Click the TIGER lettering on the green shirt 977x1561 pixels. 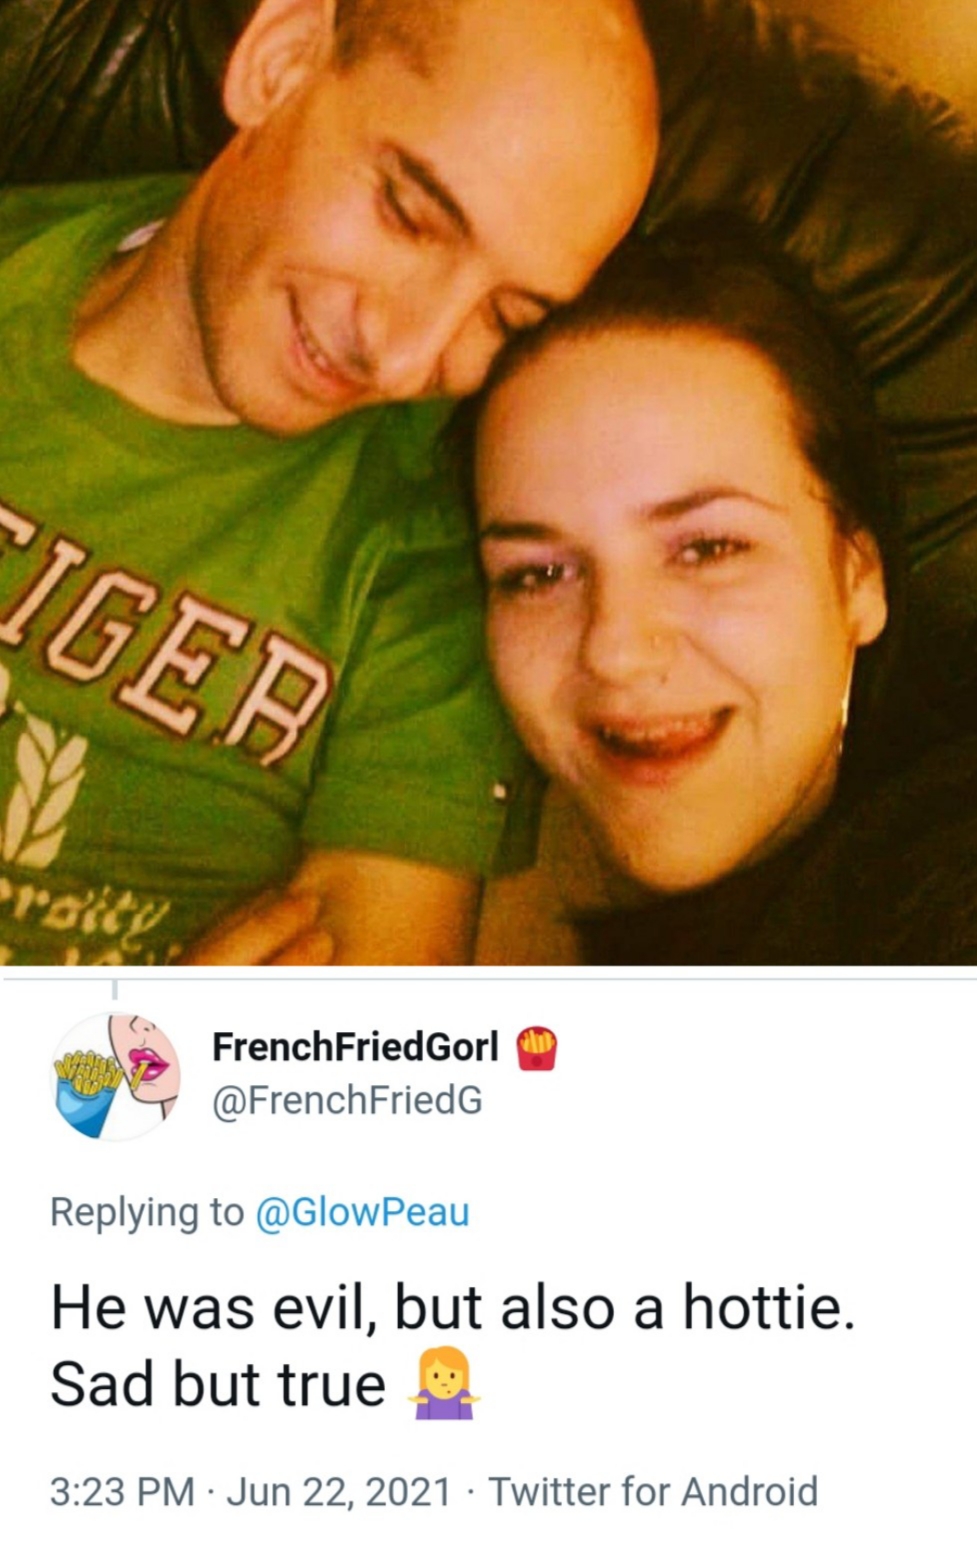[x=165, y=650]
